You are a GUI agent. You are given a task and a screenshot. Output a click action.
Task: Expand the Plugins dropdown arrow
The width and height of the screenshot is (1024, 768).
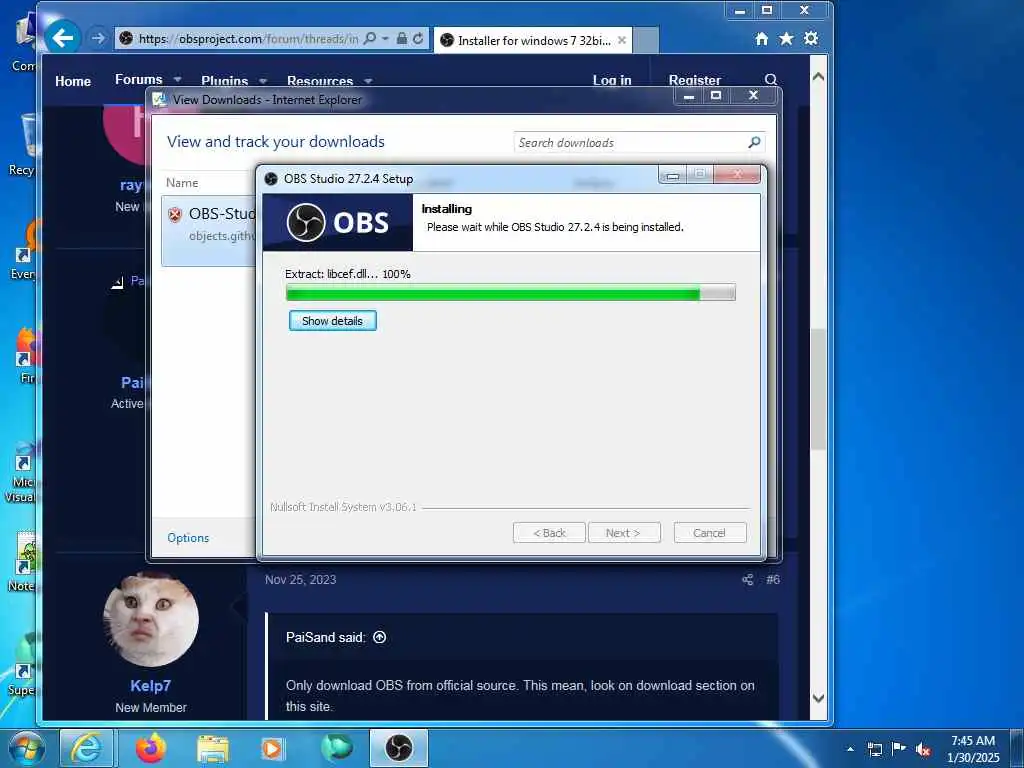pos(263,82)
